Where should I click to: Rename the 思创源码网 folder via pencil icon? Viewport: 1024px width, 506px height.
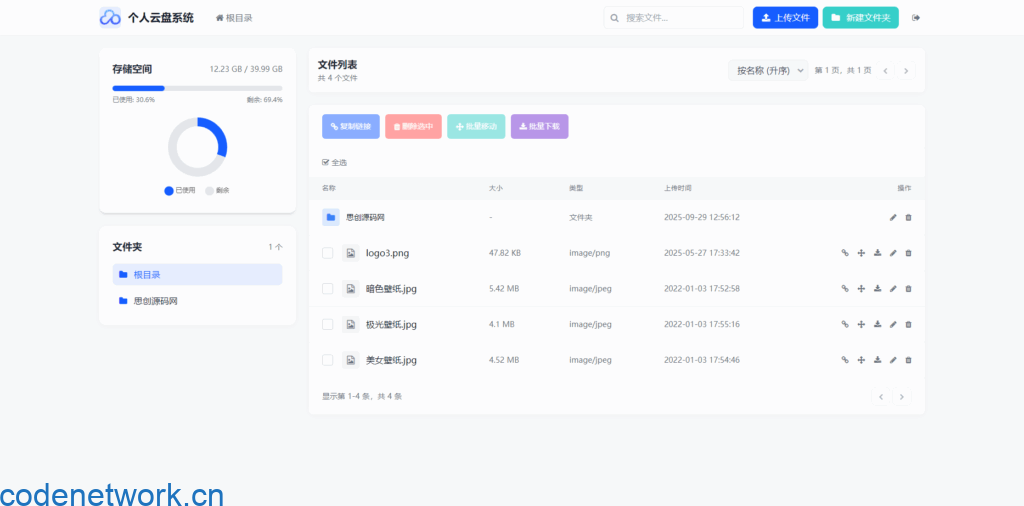(x=893, y=217)
